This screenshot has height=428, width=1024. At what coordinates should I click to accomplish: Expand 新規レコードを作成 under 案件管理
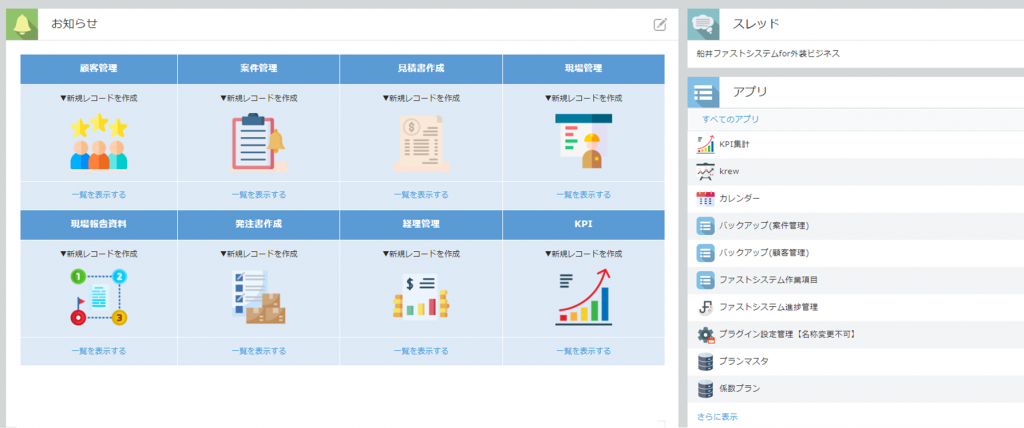coord(258,98)
